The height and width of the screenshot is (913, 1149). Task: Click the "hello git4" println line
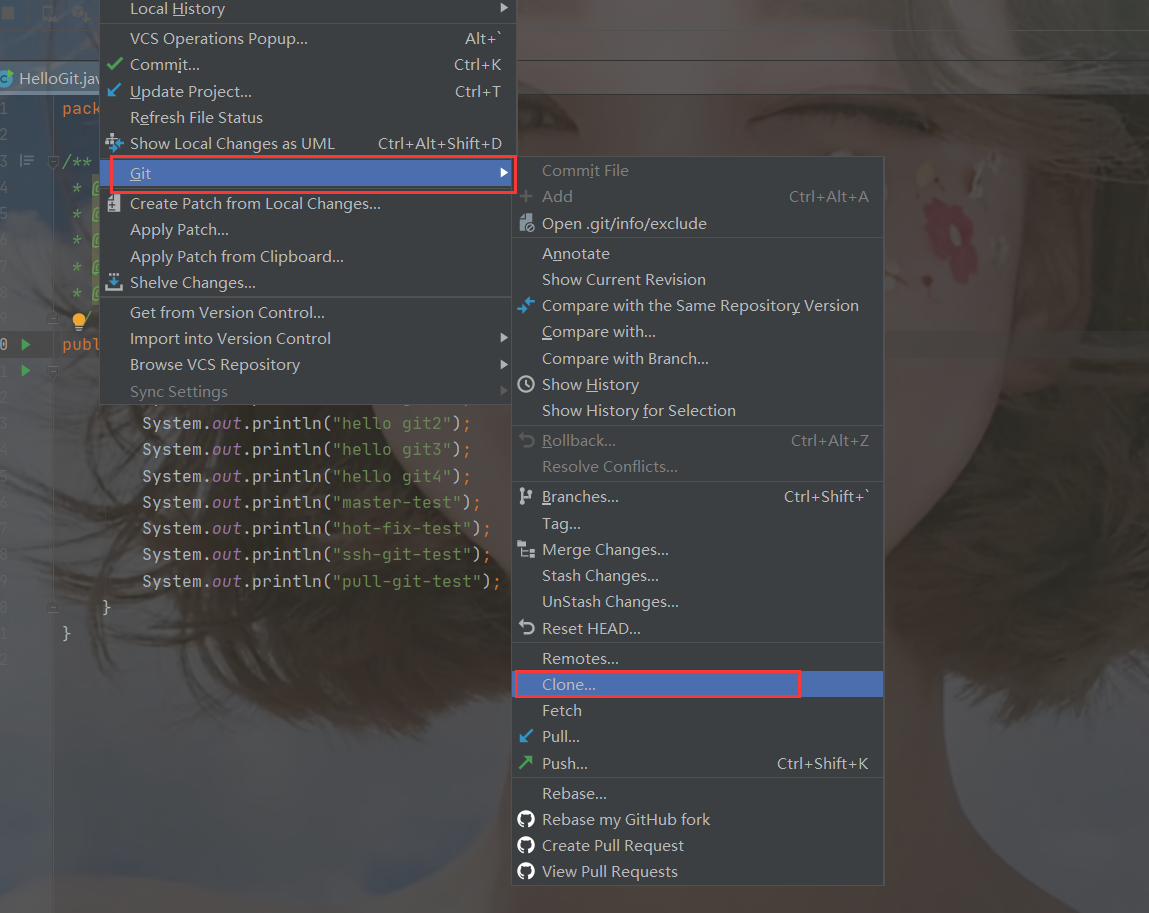pos(306,476)
